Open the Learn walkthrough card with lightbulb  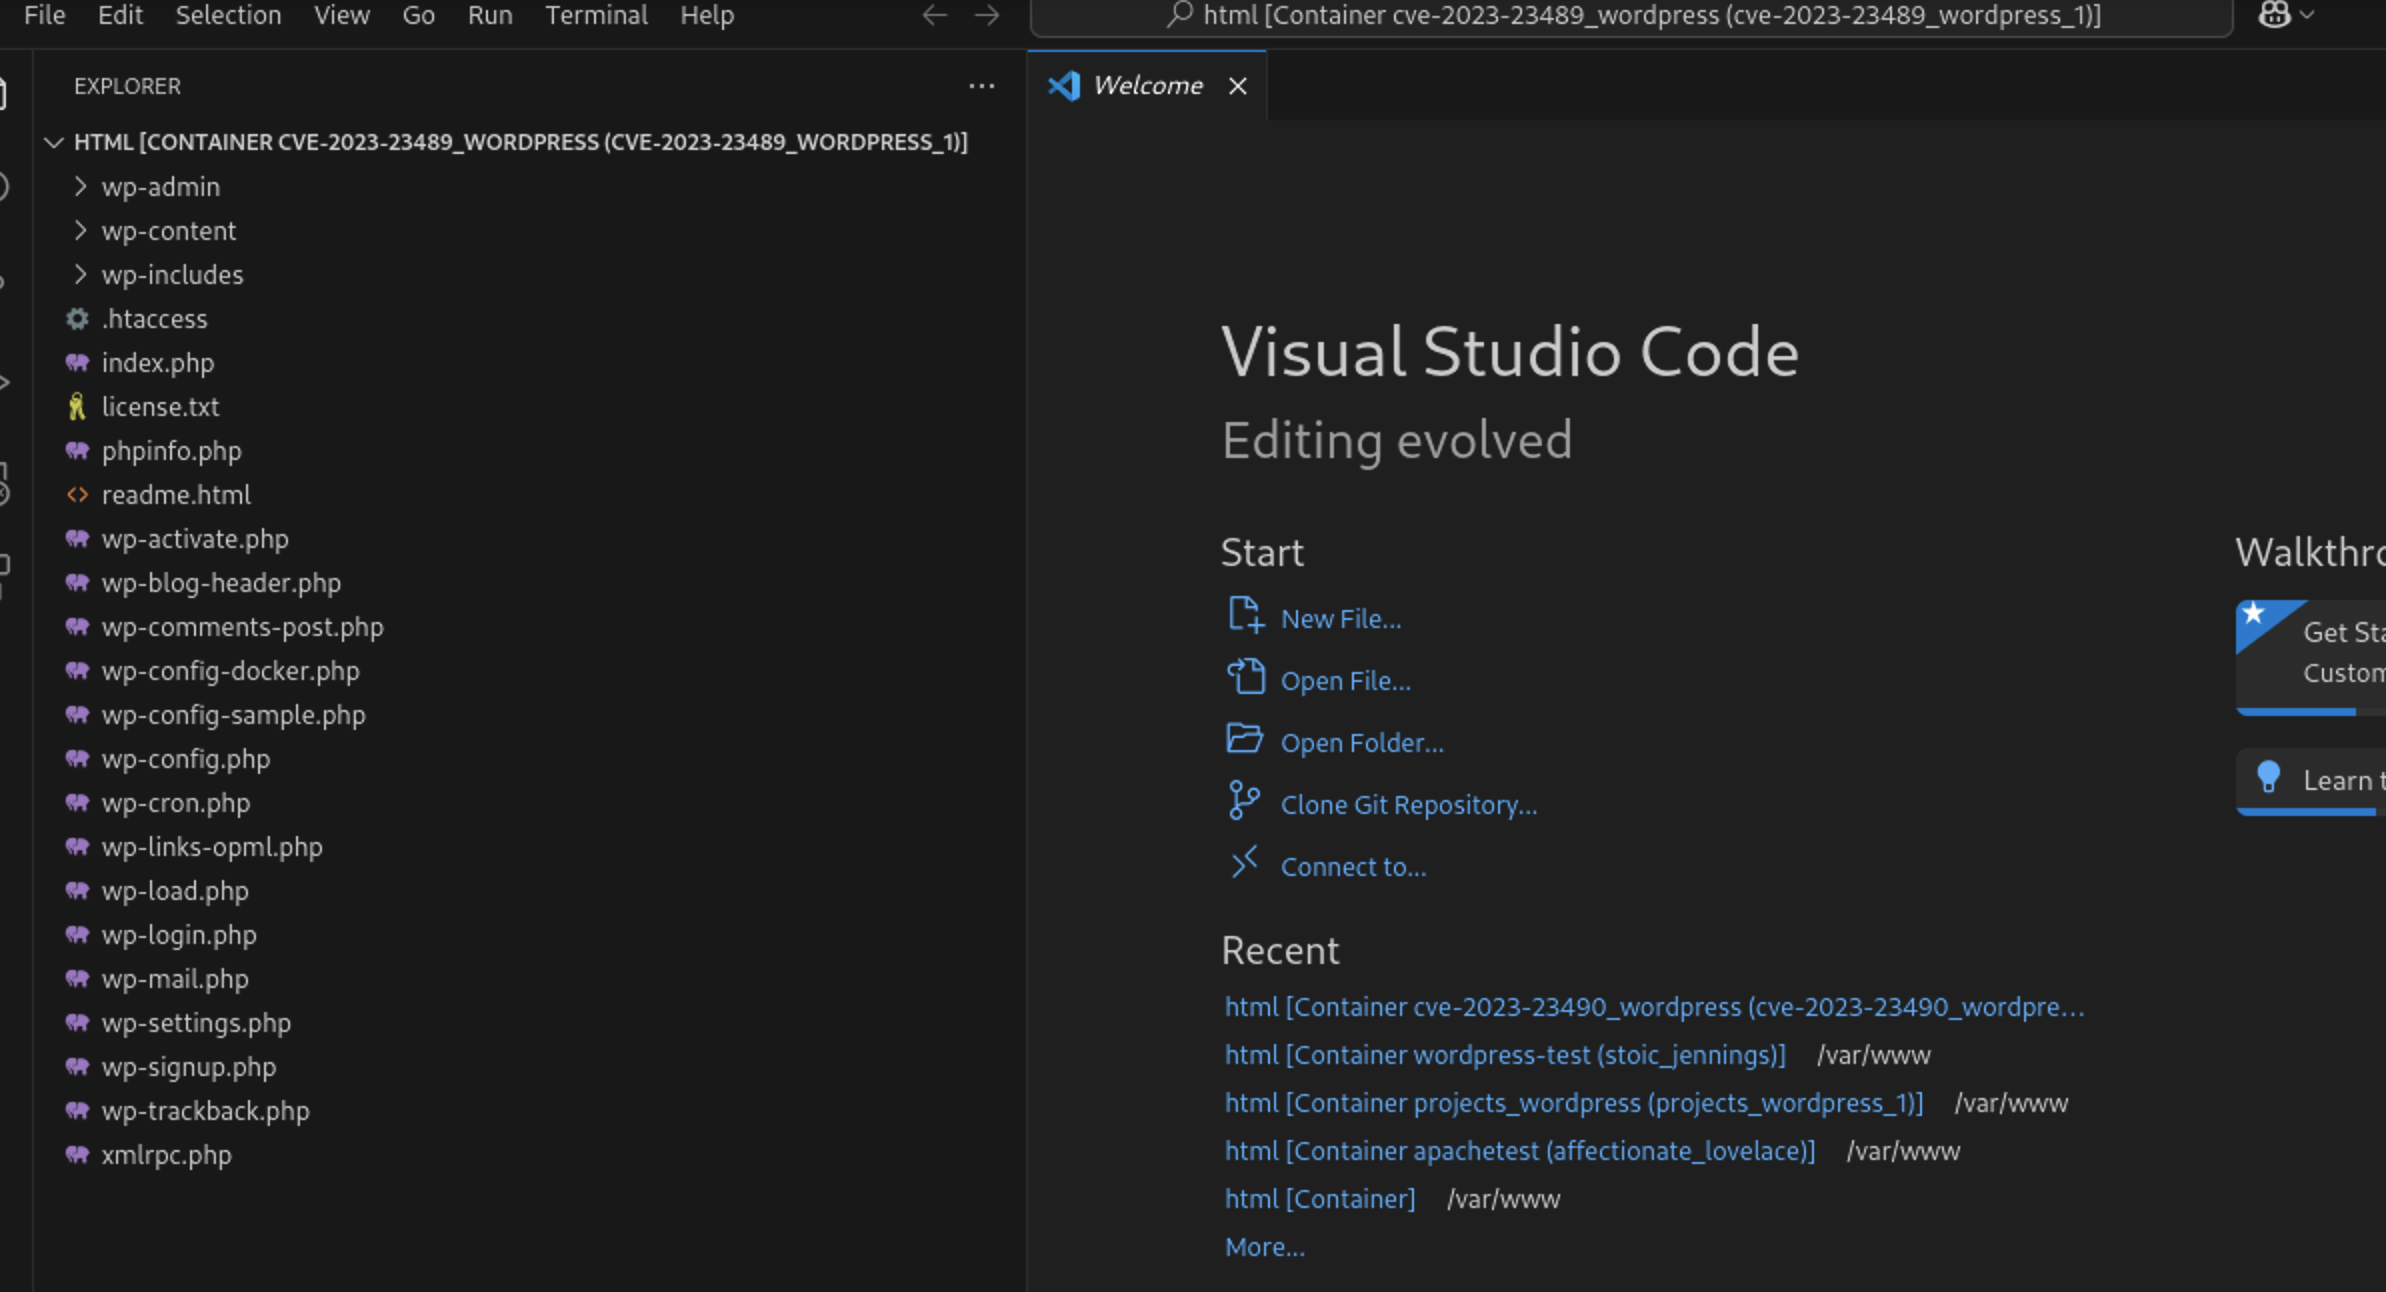point(2311,781)
